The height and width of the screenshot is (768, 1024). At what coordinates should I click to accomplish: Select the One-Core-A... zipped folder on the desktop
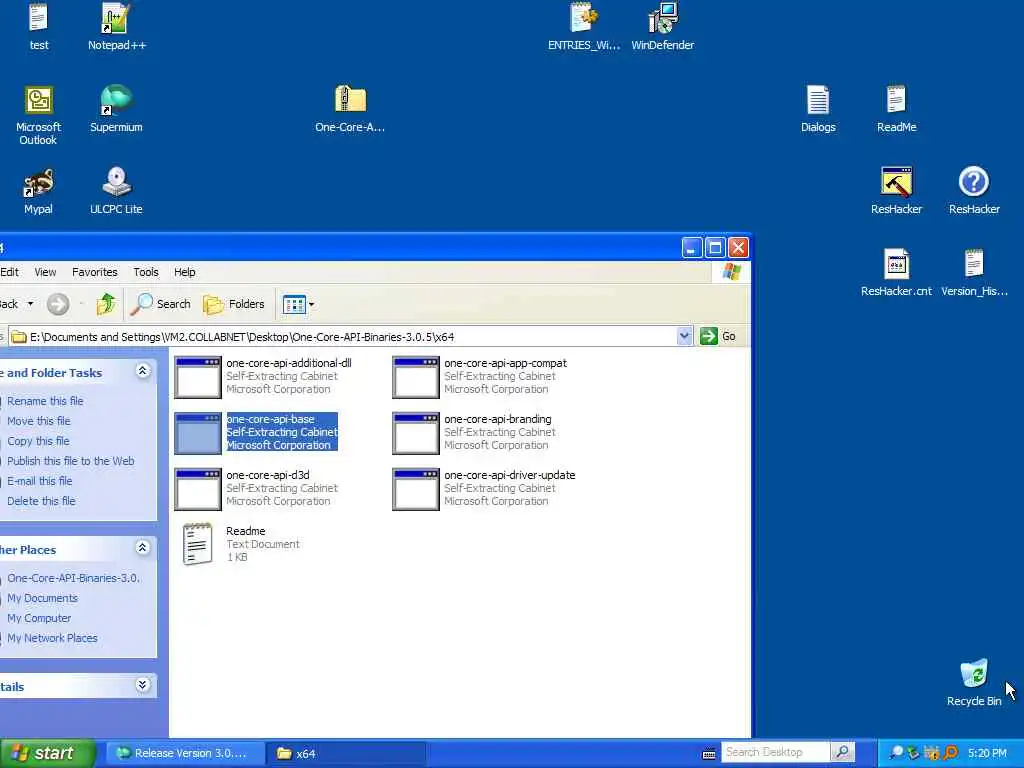tap(350, 108)
